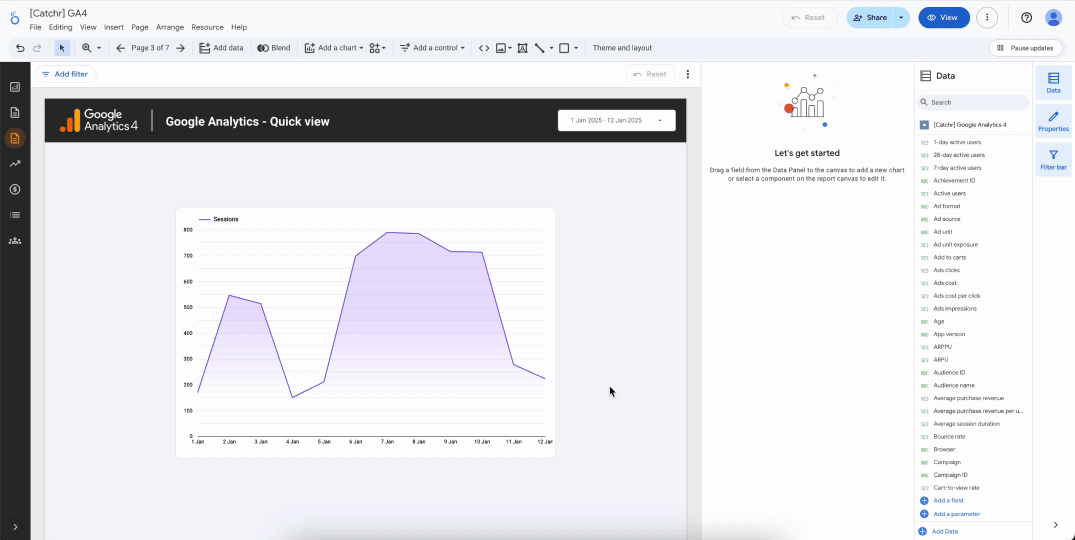Image resolution: width=1075 pixels, height=540 pixels.
Task: Click the Looker Studio logo
Action: [x=14, y=18]
